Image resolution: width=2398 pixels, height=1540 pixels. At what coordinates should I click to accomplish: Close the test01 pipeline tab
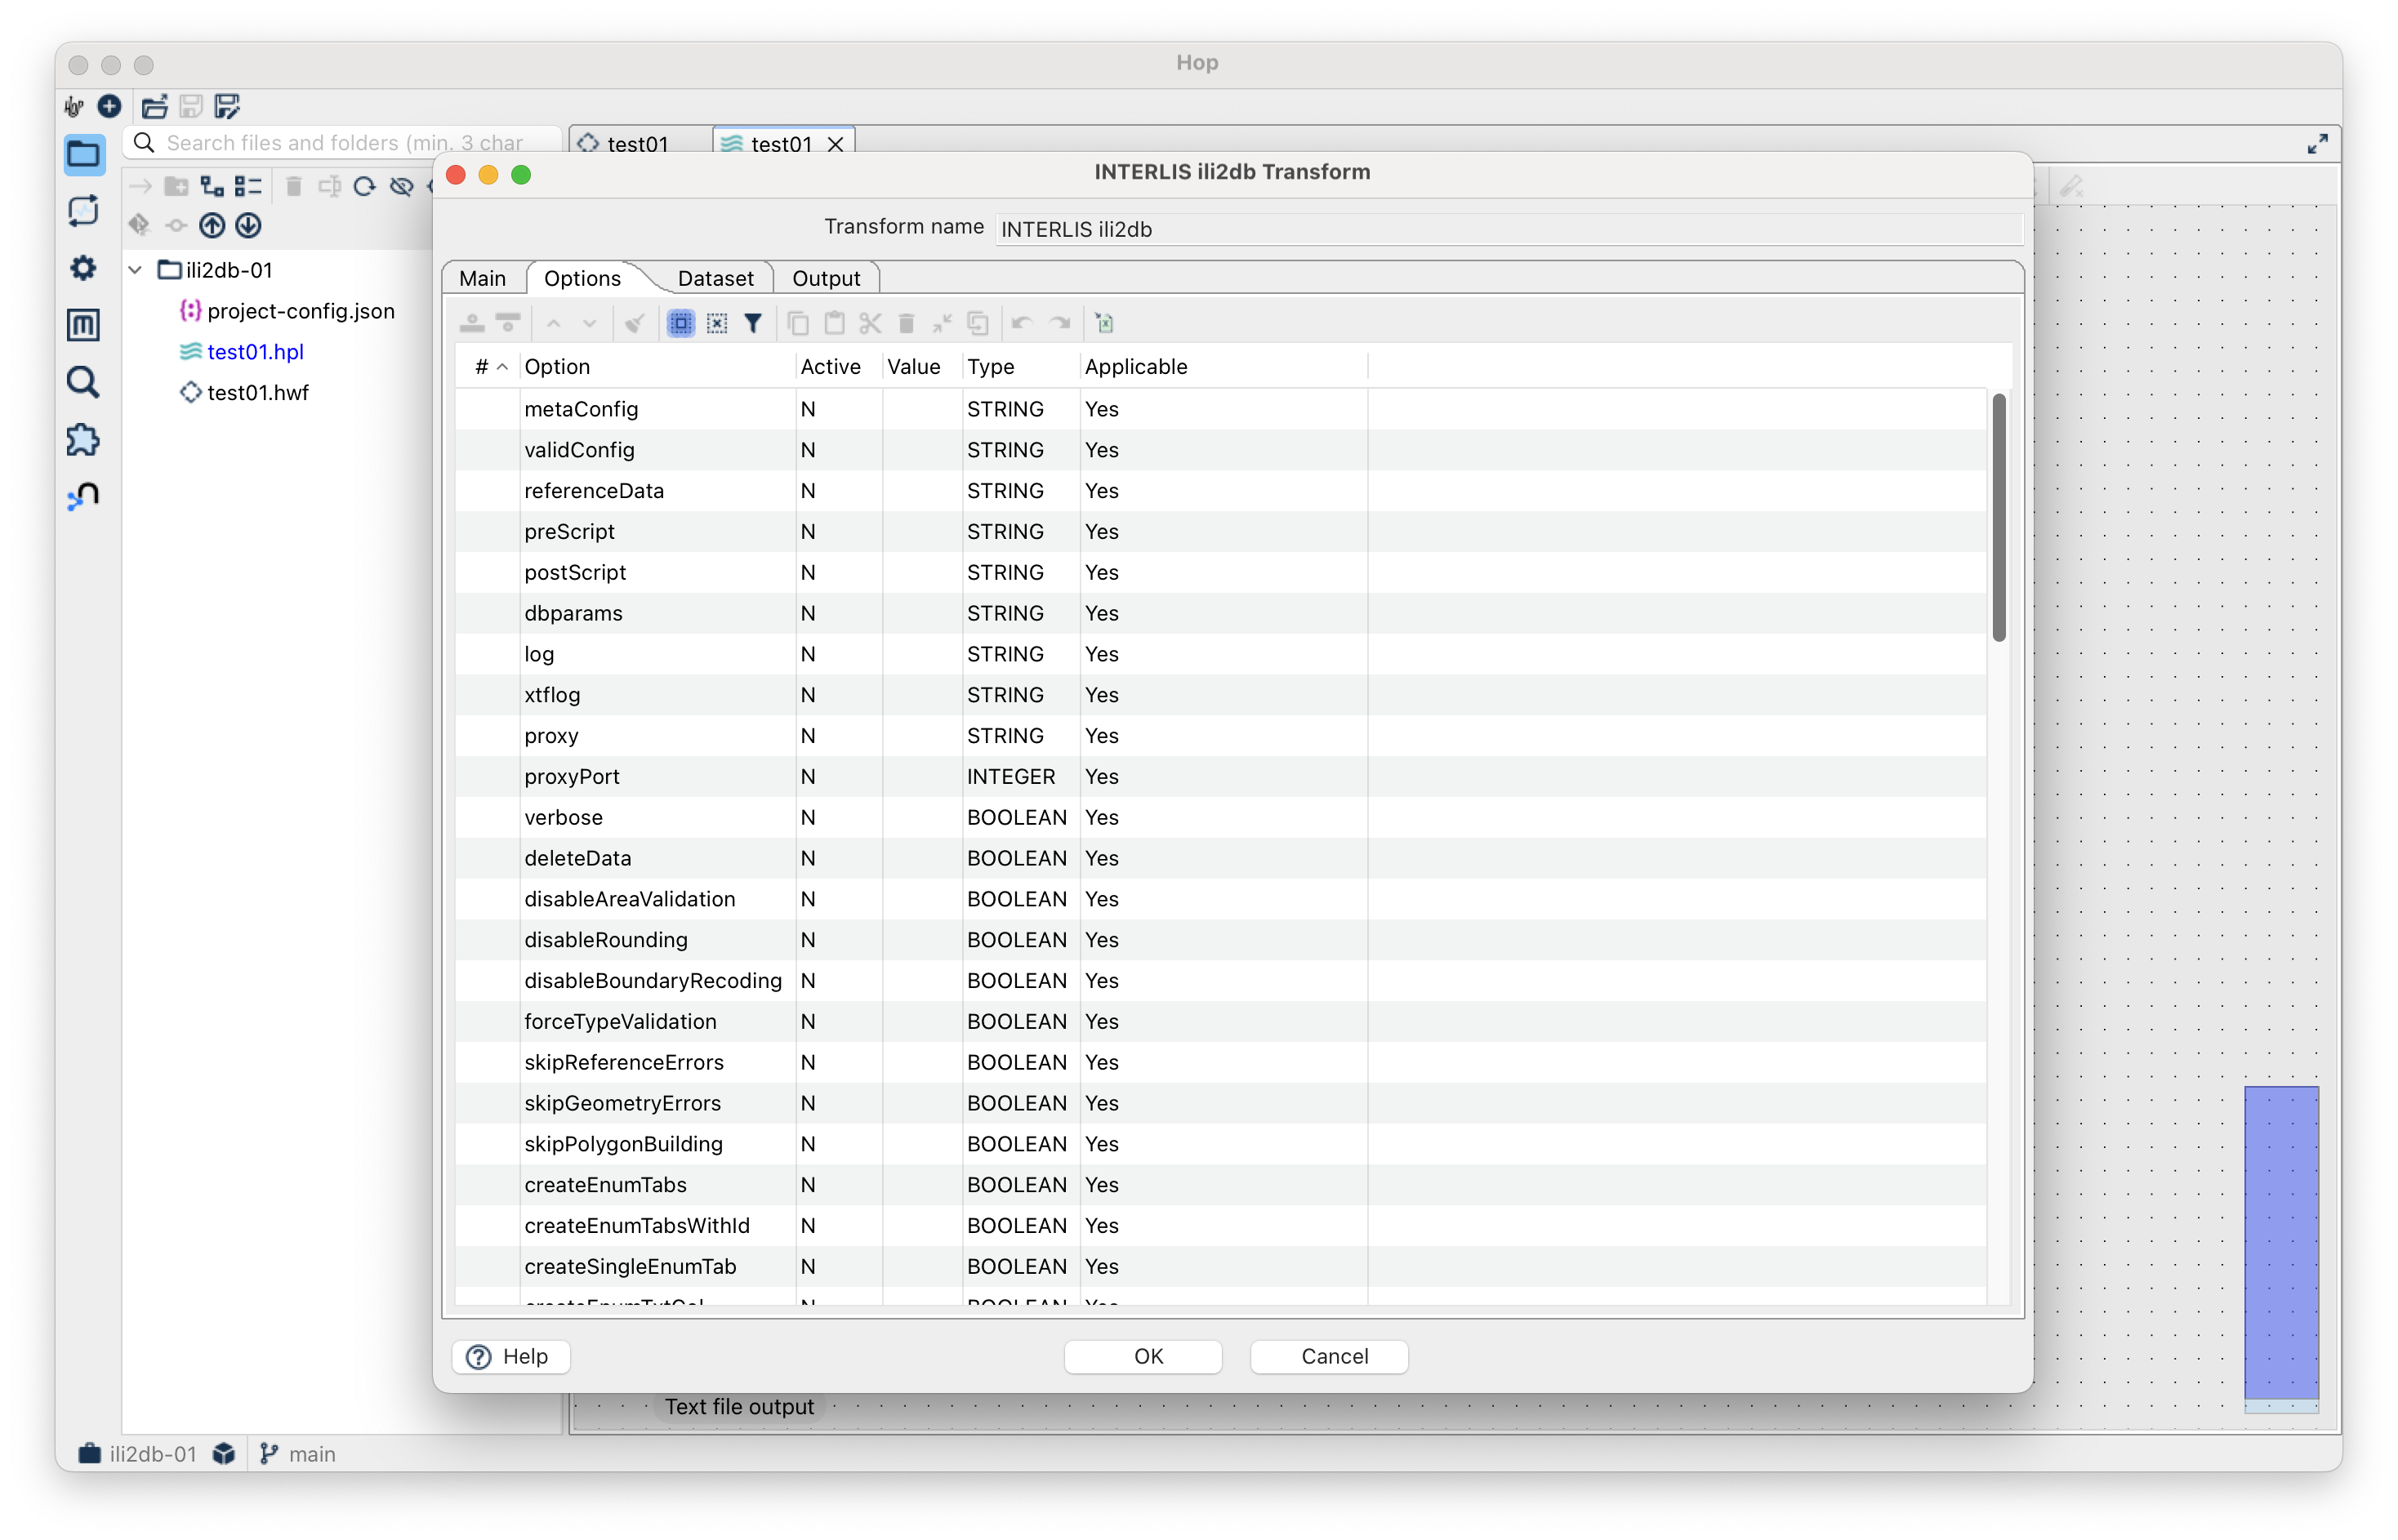tap(836, 144)
